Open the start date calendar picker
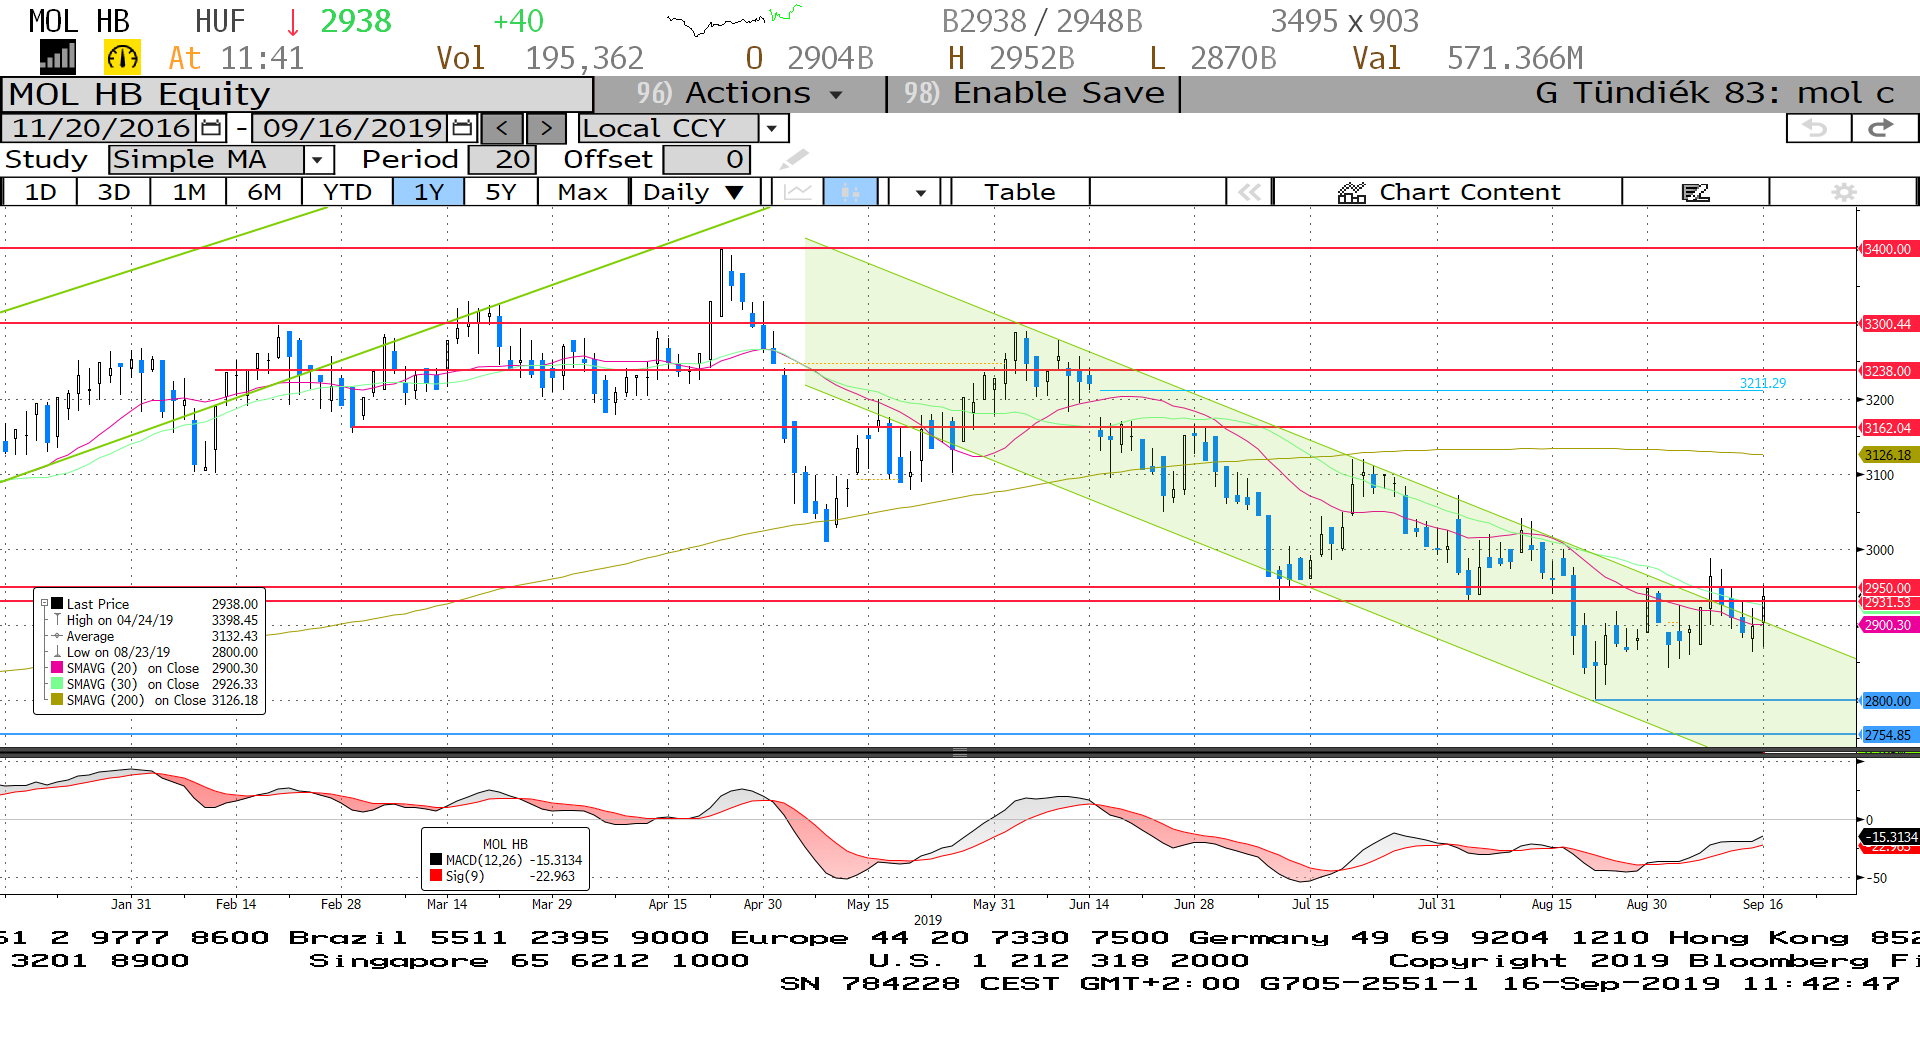 [211, 128]
